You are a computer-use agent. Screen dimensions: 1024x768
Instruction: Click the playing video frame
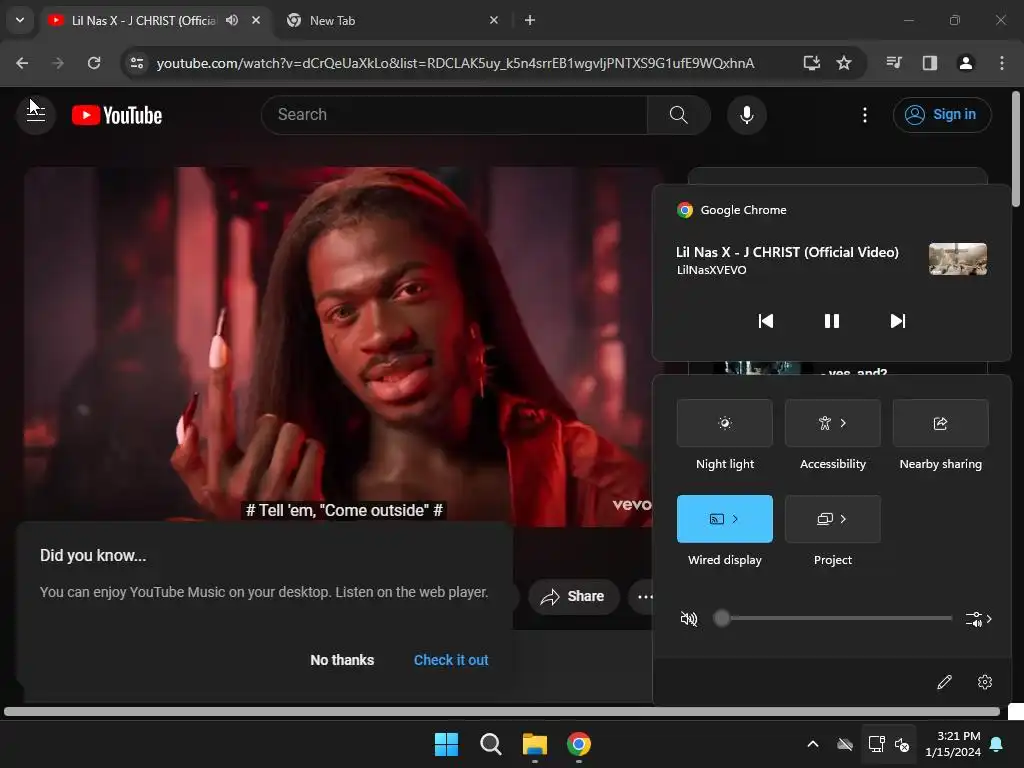click(x=338, y=346)
